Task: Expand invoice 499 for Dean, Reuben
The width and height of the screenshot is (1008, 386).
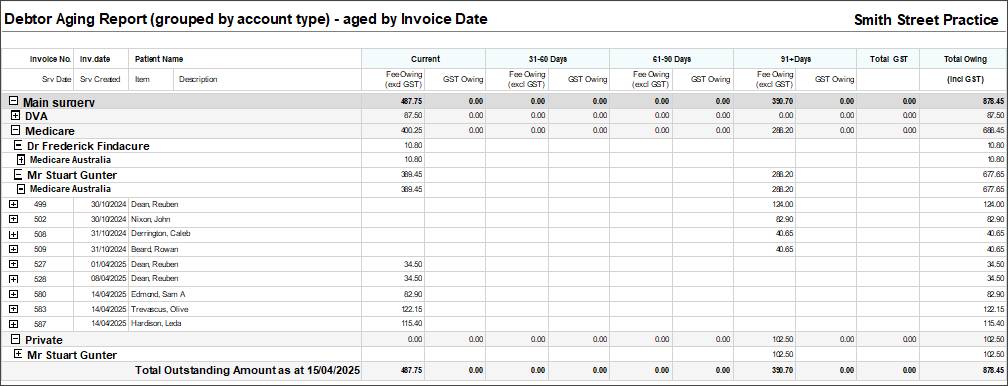Action: coord(14,204)
